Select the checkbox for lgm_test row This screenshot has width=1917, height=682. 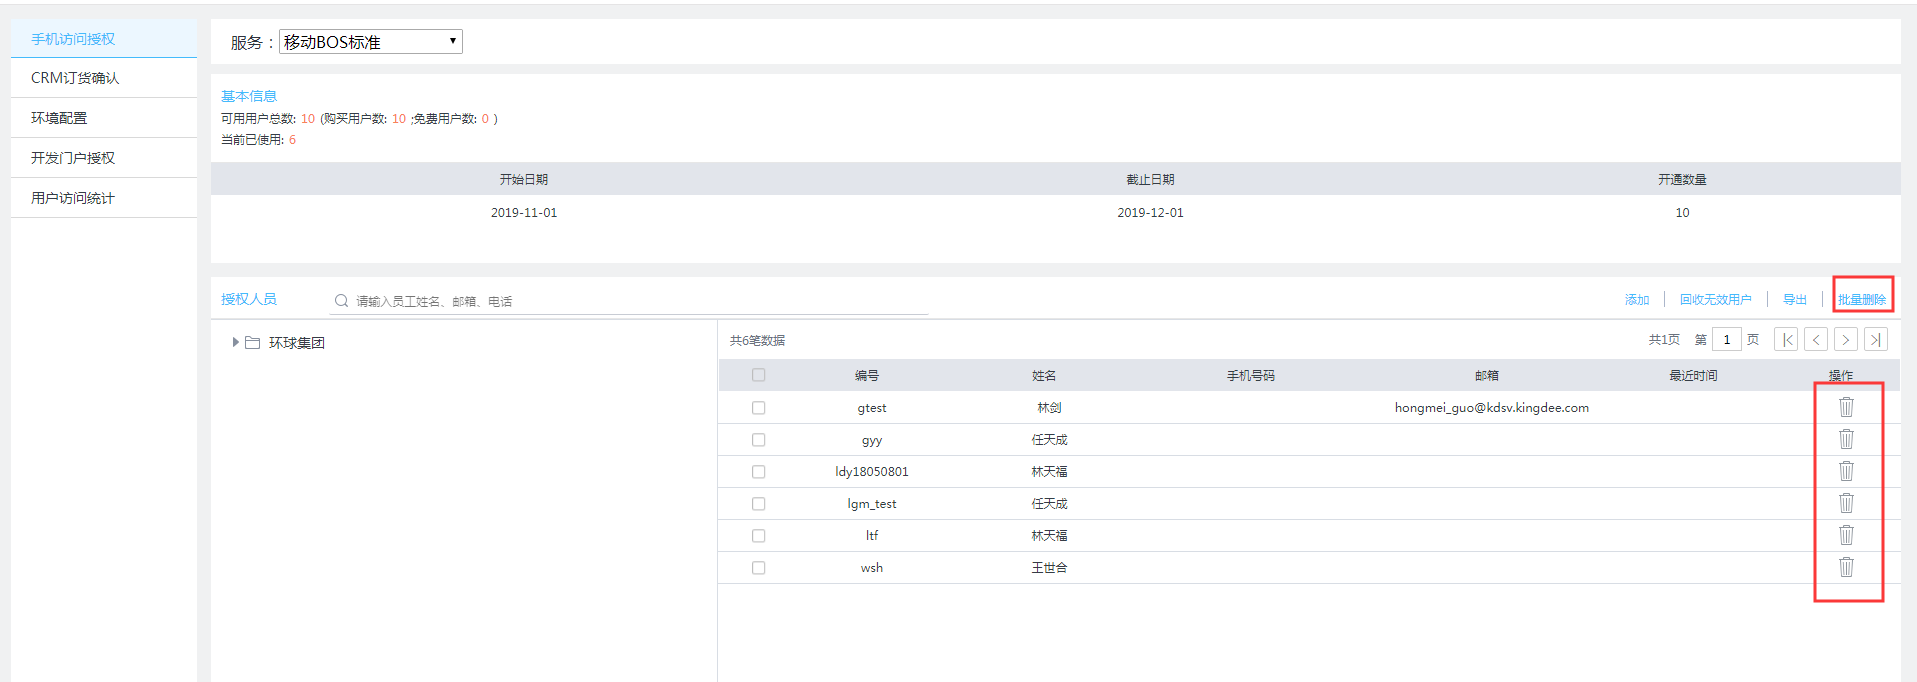pyautogui.click(x=758, y=504)
